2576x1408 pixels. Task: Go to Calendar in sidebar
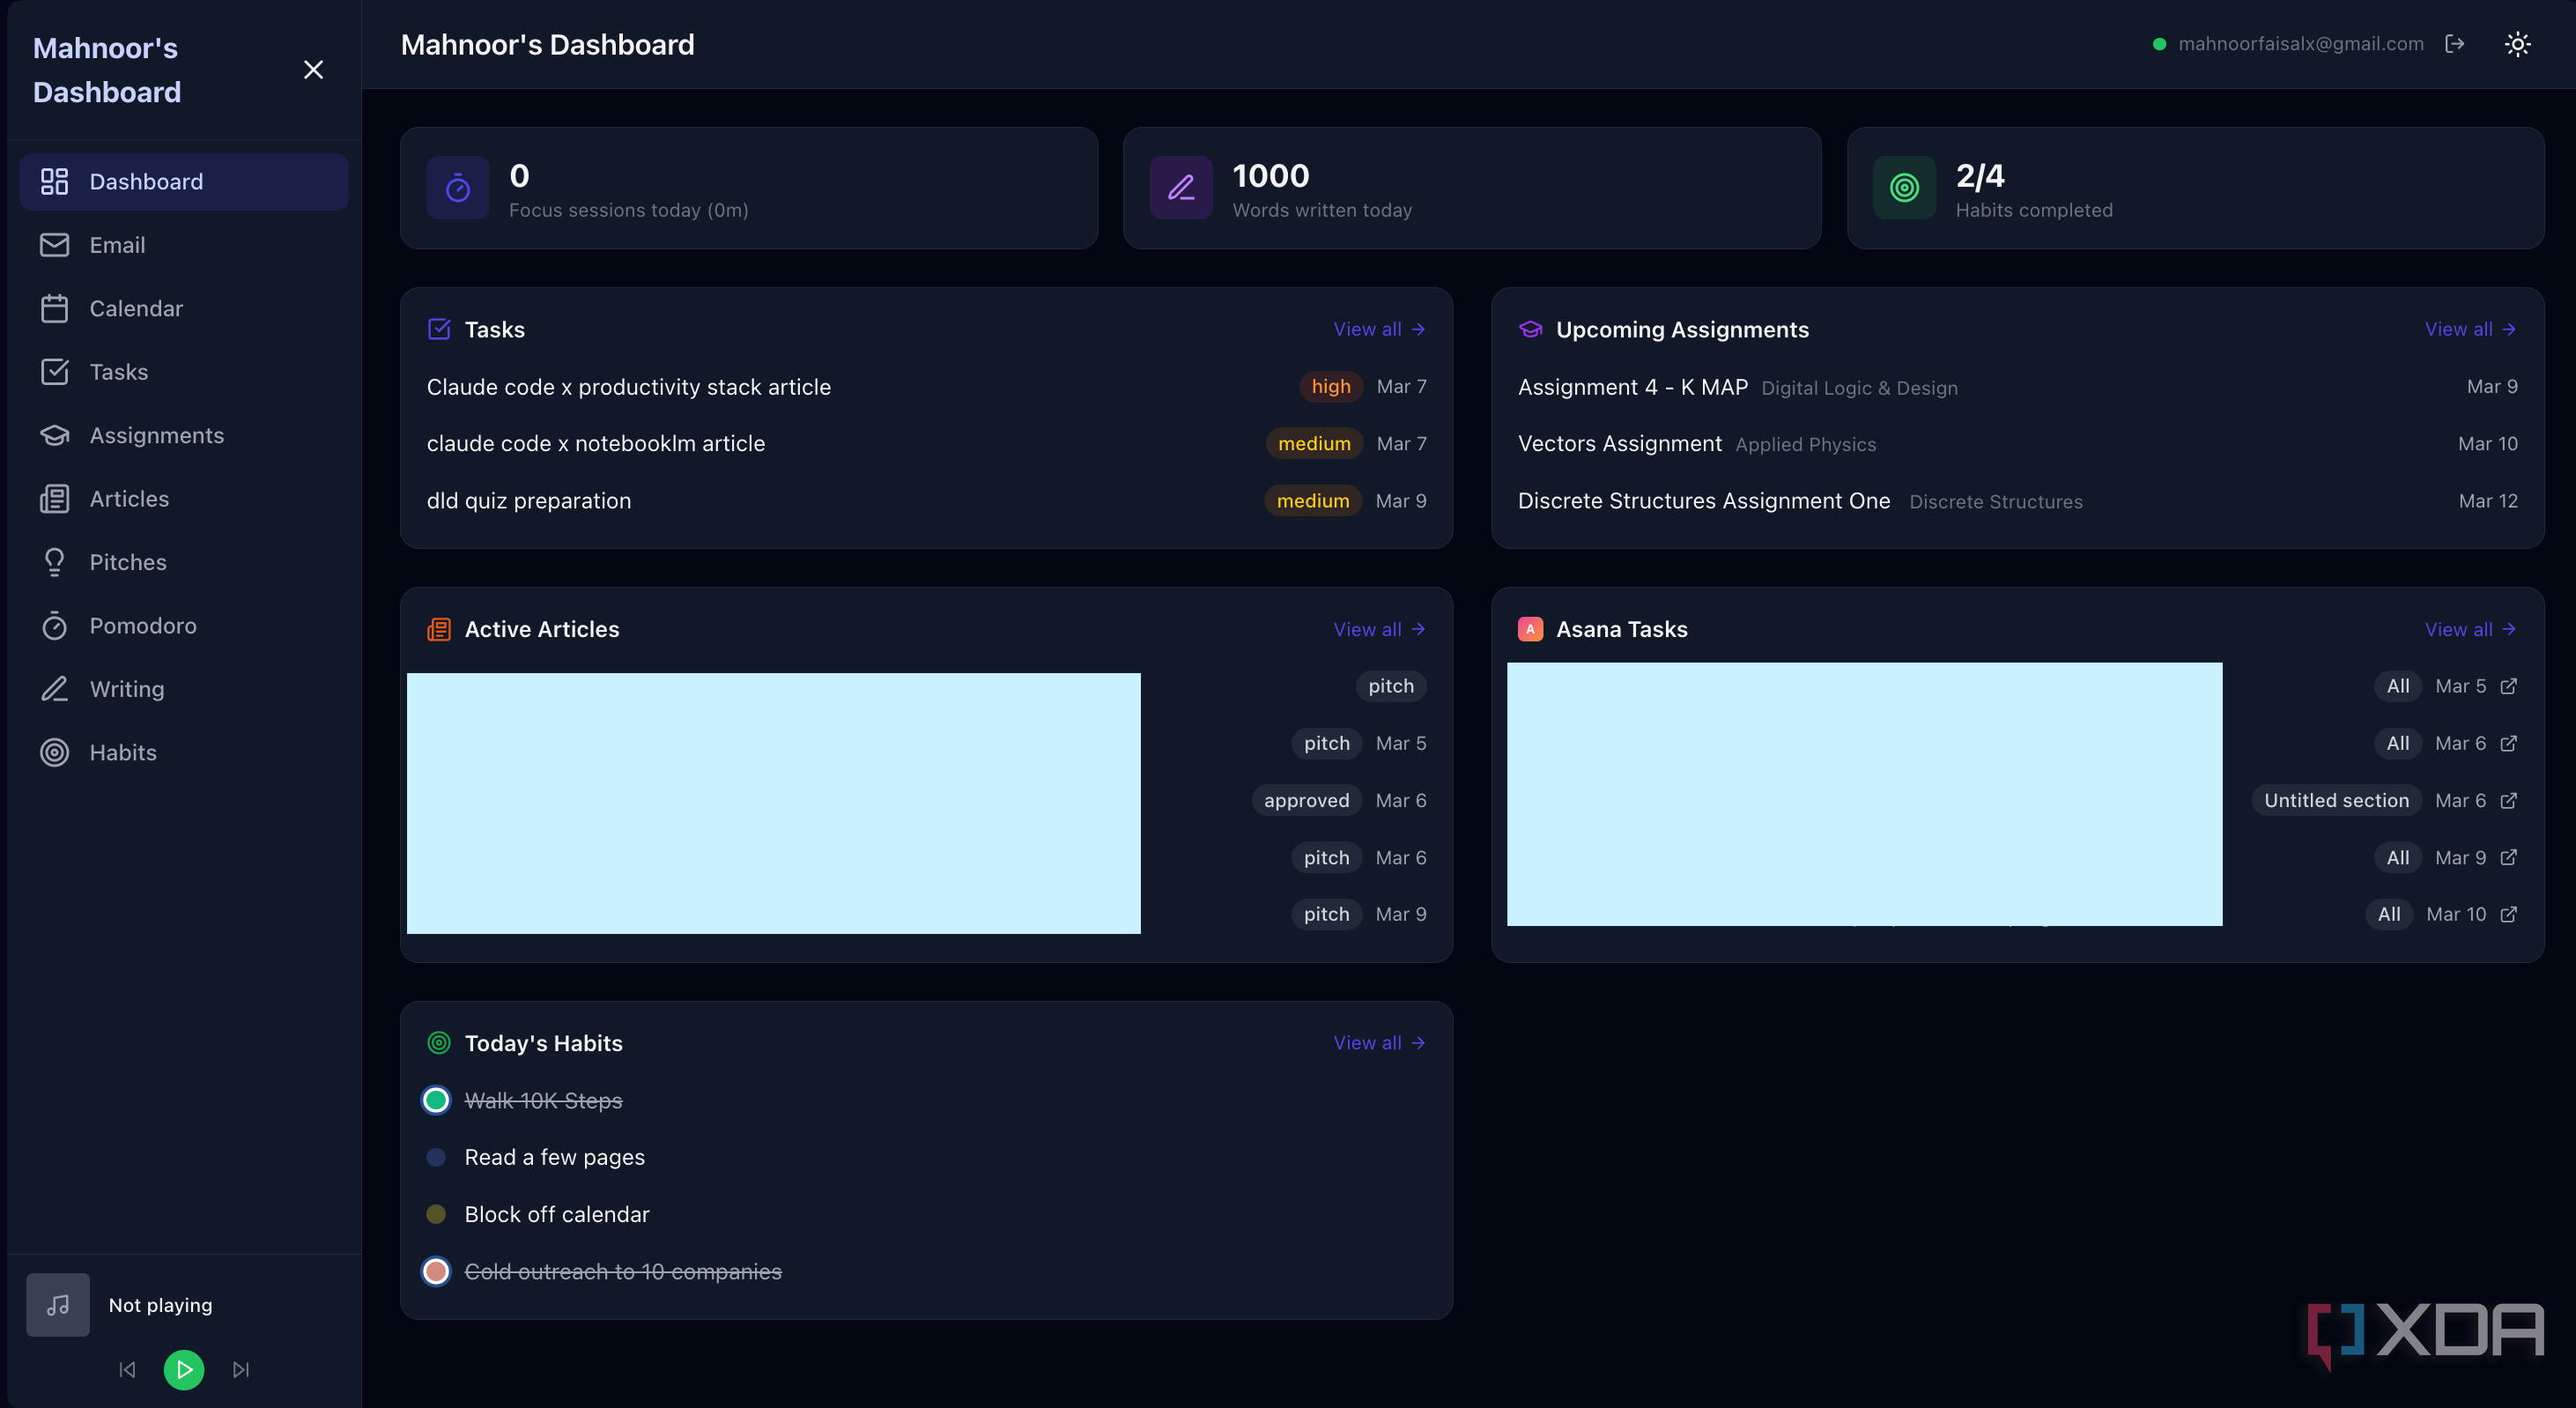(184, 308)
